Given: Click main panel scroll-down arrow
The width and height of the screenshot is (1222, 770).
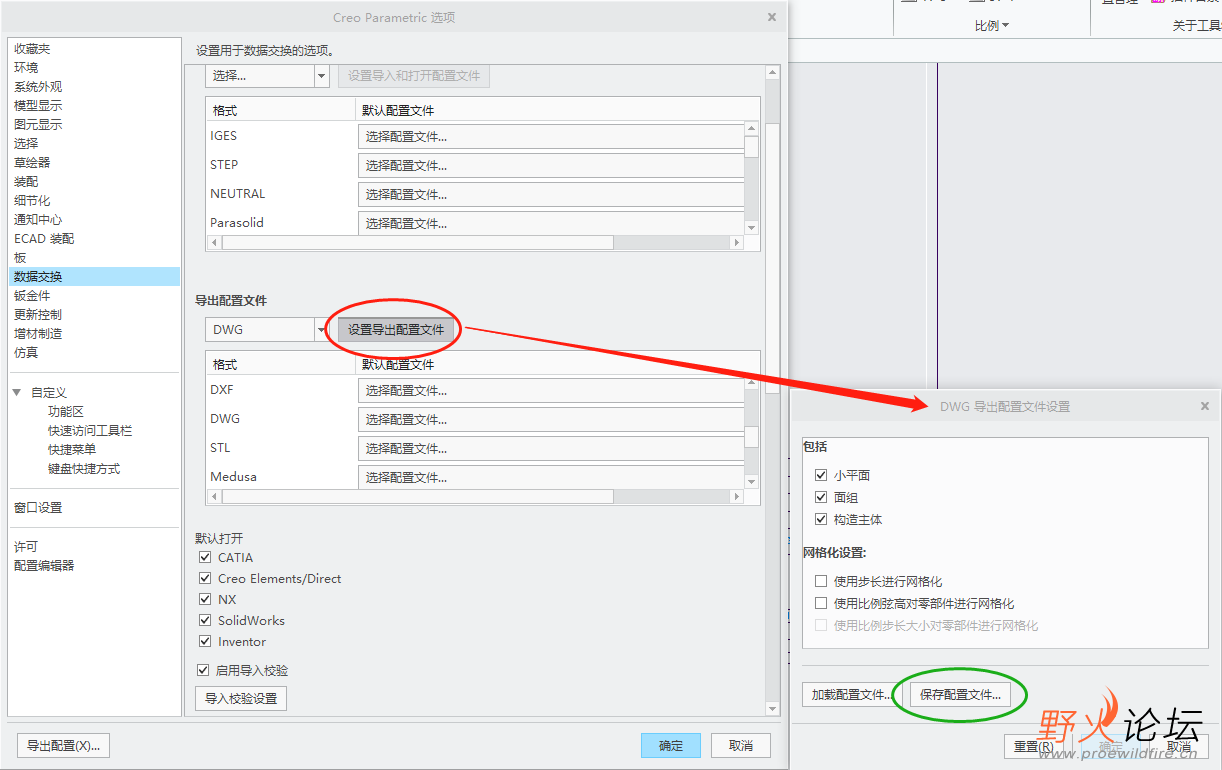Looking at the screenshot, I should [772, 709].
